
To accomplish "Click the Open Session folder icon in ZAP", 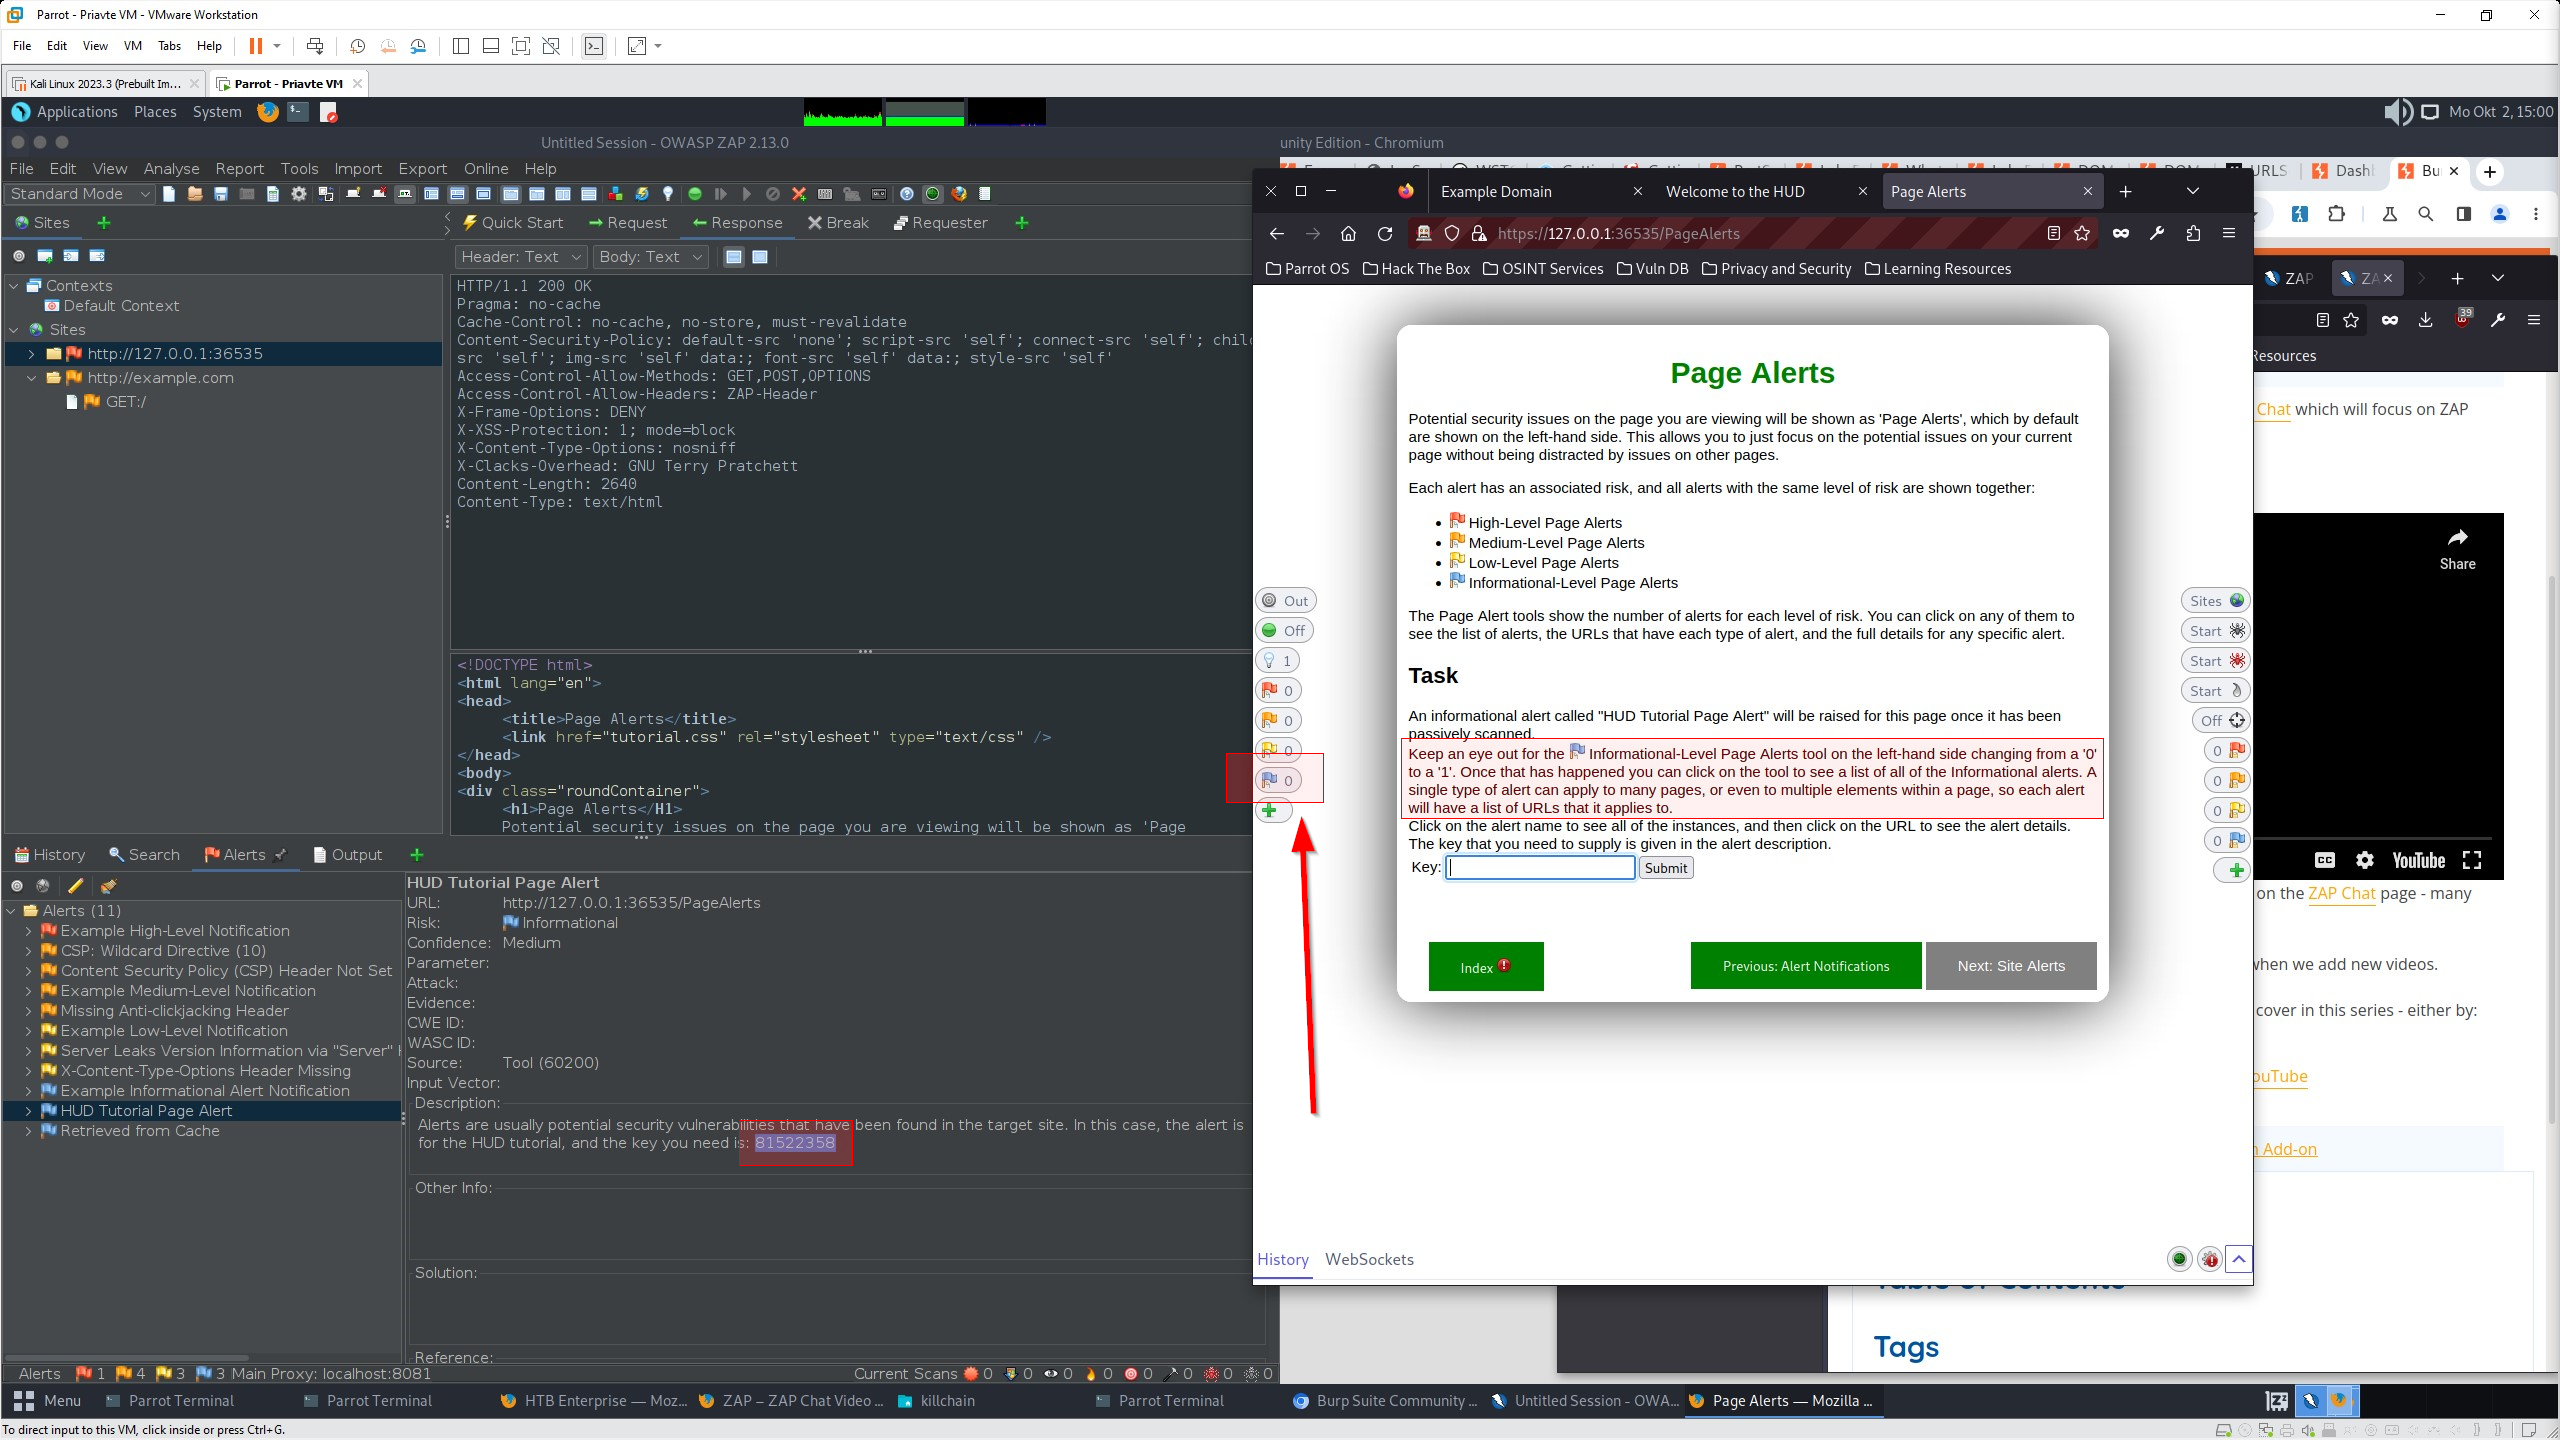I will point(195,194).
